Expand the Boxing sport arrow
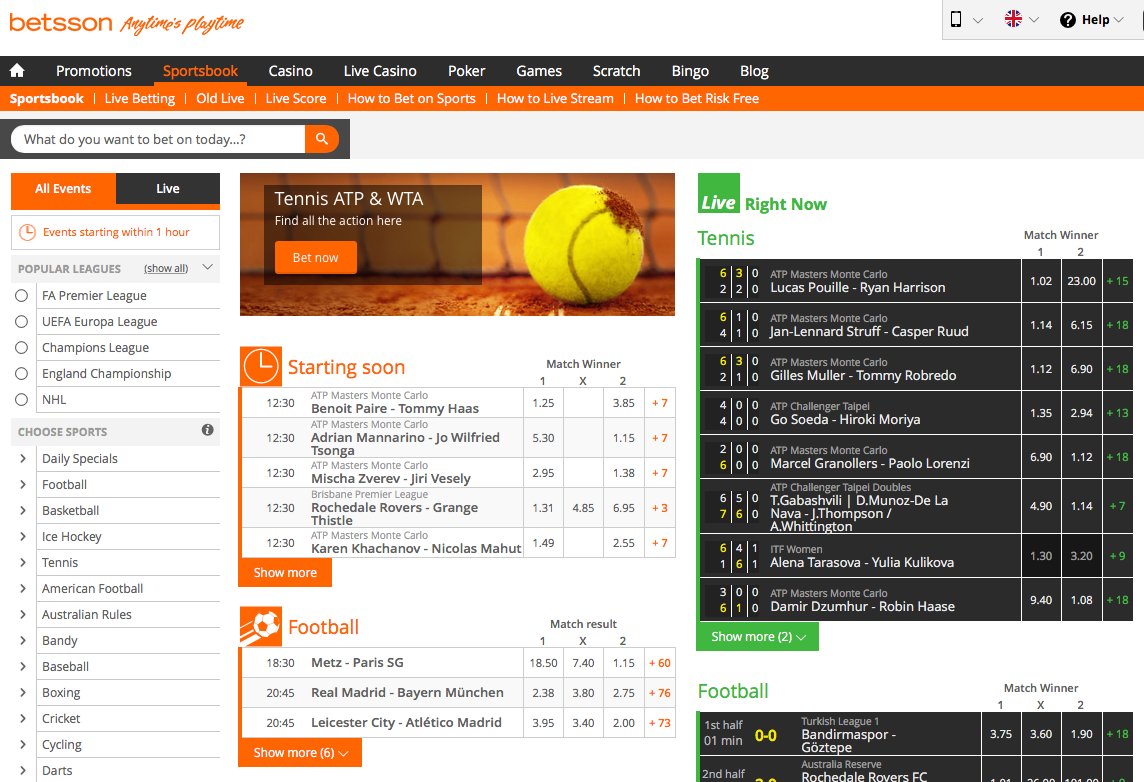The width and height of the screenshot is (1144, 782). pyautogui.click(x=23, y=692)
